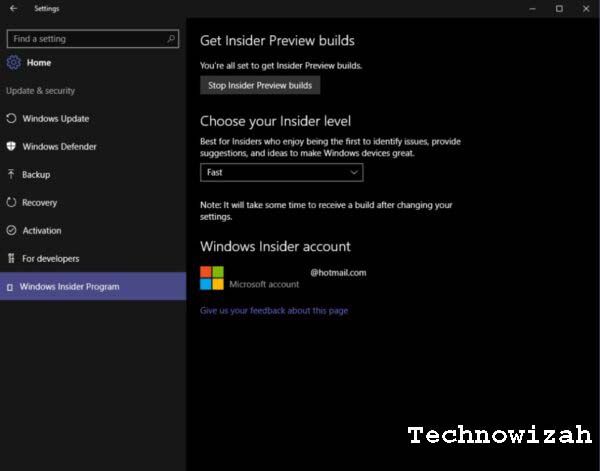Screen dimensions: 600x471
Task: Click the Backup upload arrow icon
Action: 11,174
